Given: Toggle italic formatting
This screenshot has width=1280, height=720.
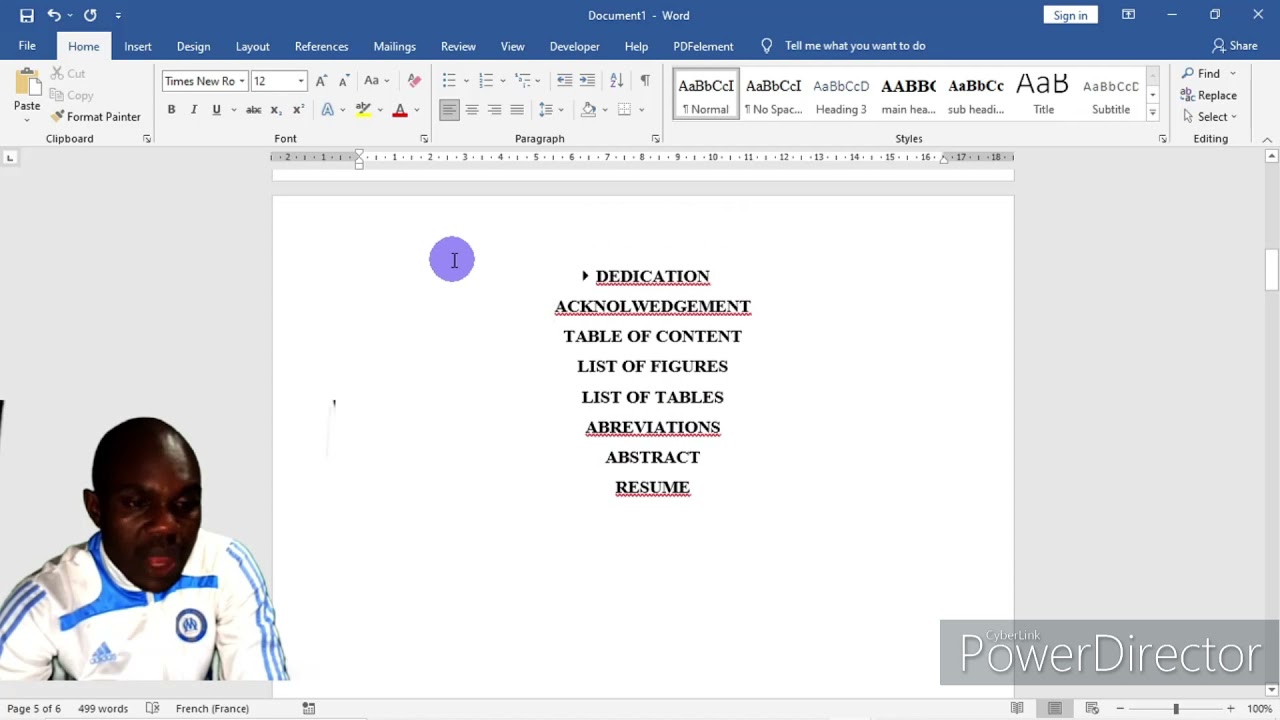Looking at the screenshot, I should (x=193, y=110).
